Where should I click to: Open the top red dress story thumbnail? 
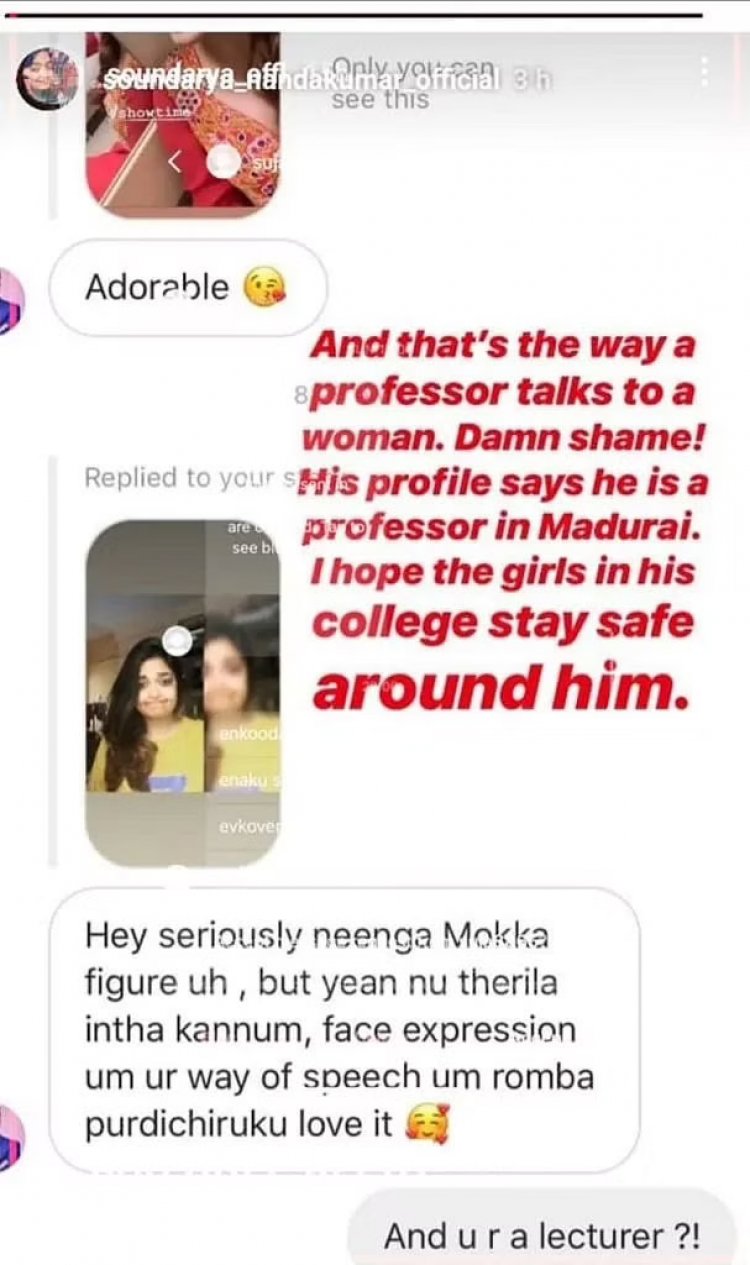[183, 125]
